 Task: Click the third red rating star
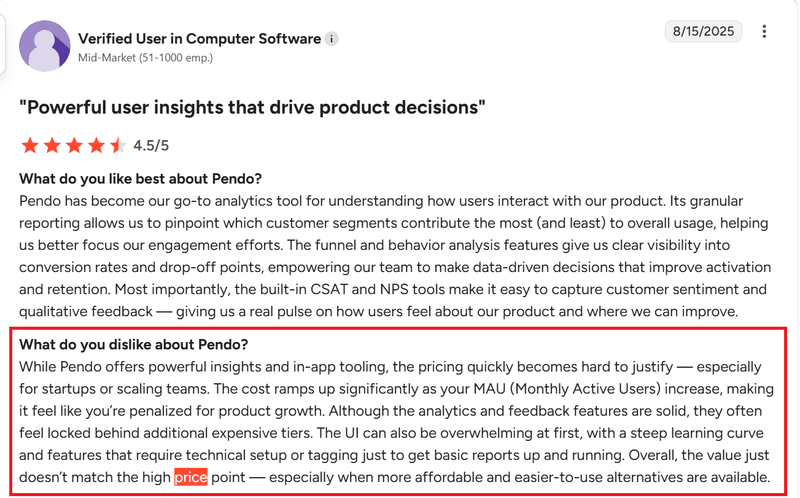point(73,146)
